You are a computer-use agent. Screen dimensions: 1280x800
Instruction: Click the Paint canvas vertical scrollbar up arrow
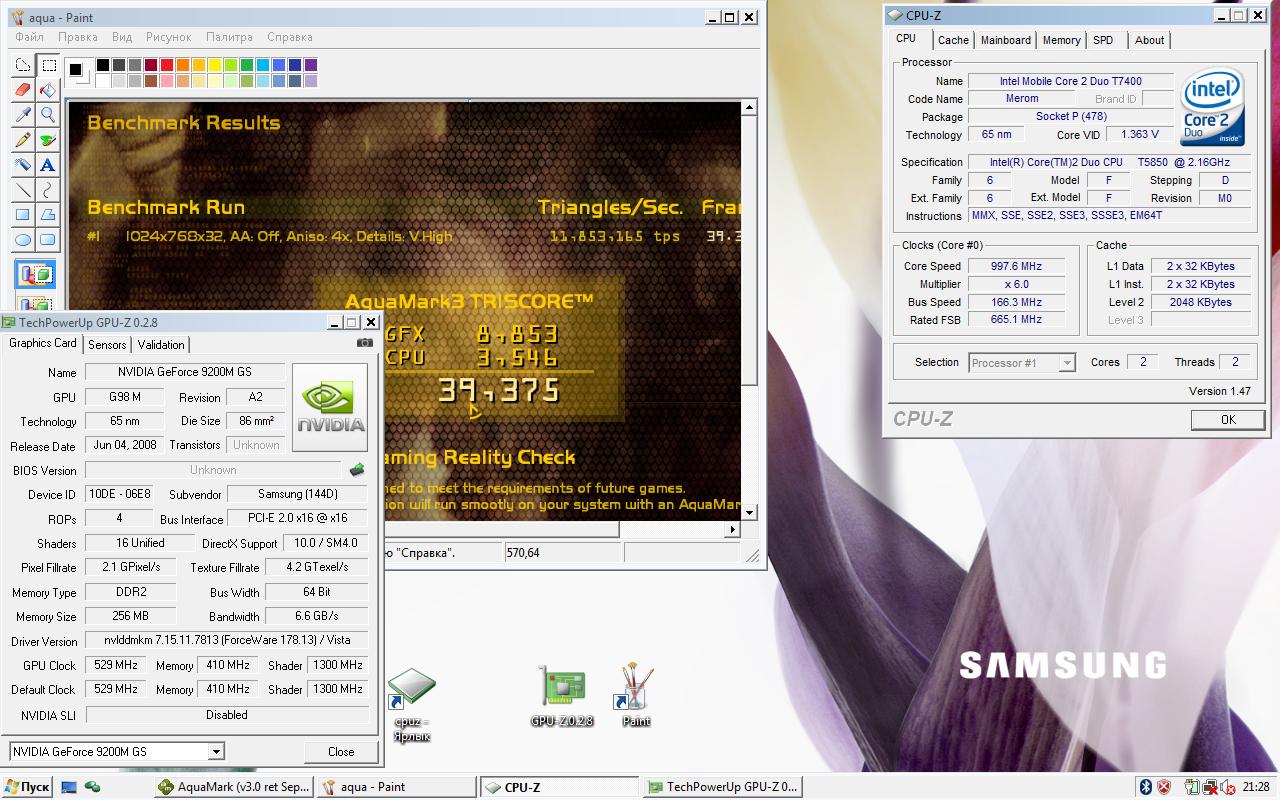coord(749,106)
